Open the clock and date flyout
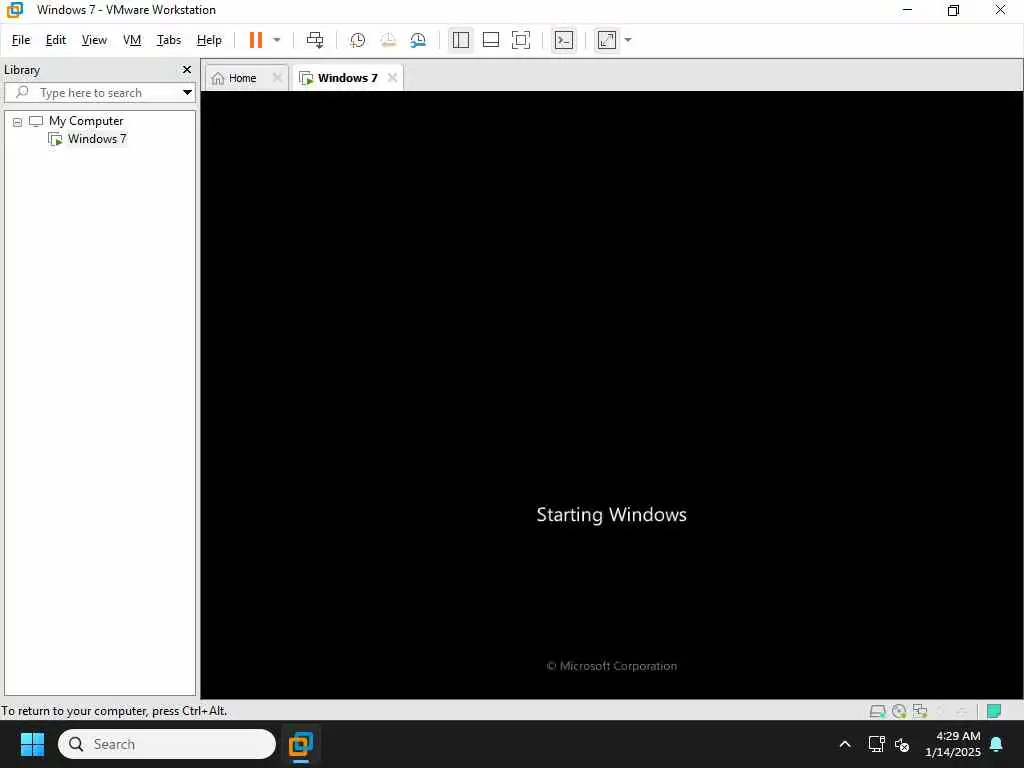The image size is (1024, 768). pyautogui.click(x=952, y=744)
